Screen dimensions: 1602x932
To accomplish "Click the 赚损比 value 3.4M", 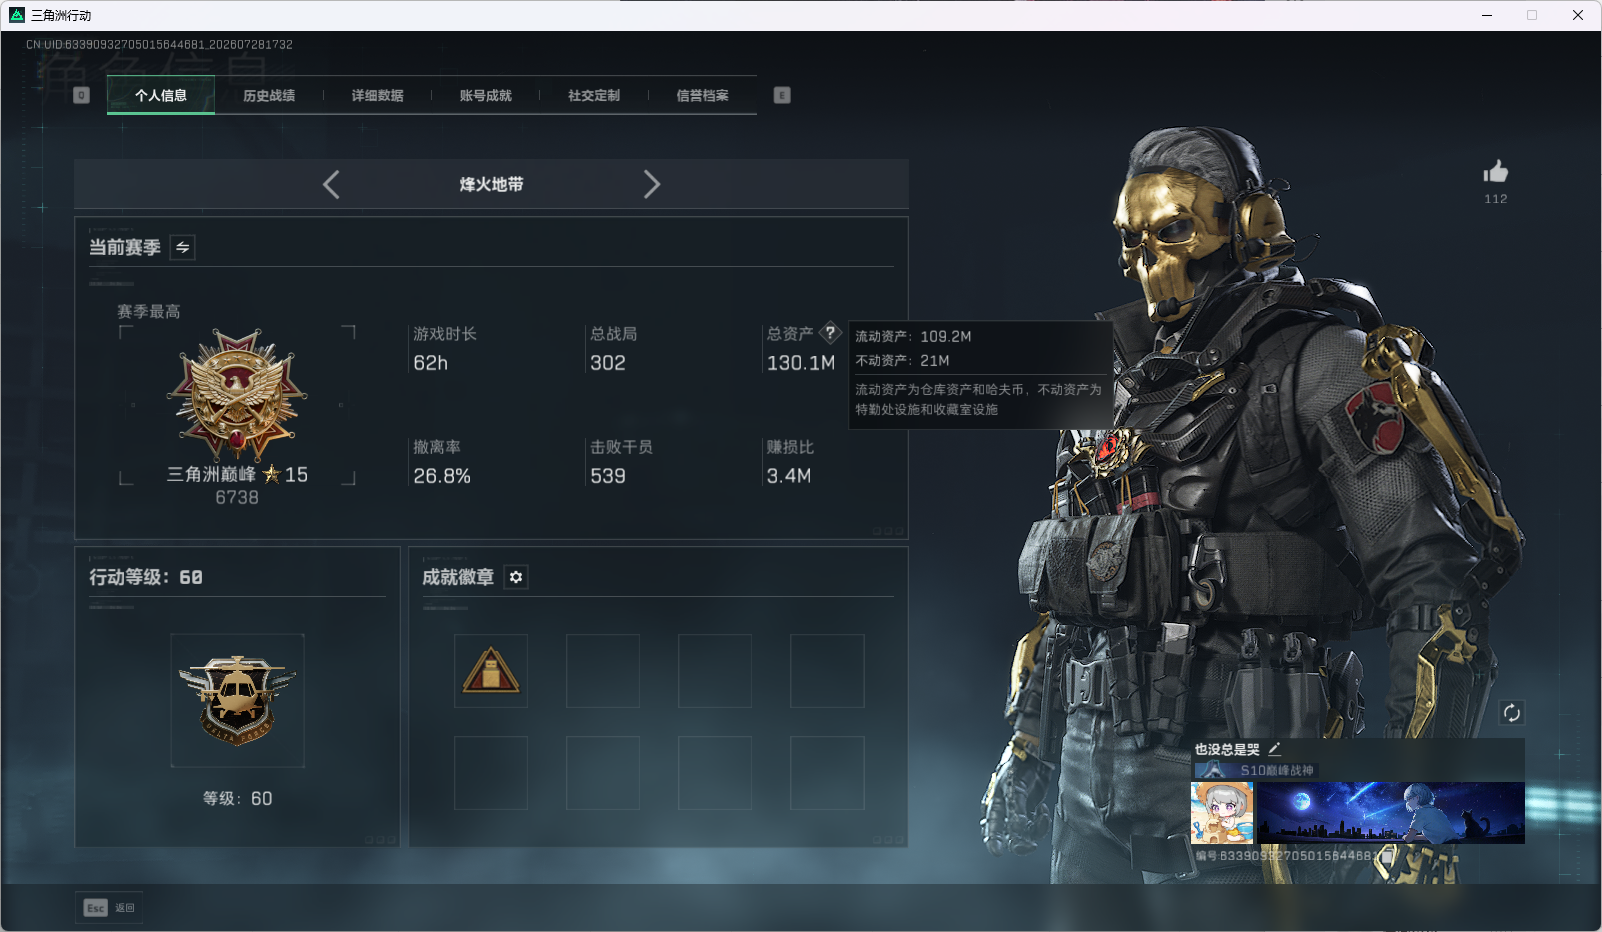I will pos(789,476).
